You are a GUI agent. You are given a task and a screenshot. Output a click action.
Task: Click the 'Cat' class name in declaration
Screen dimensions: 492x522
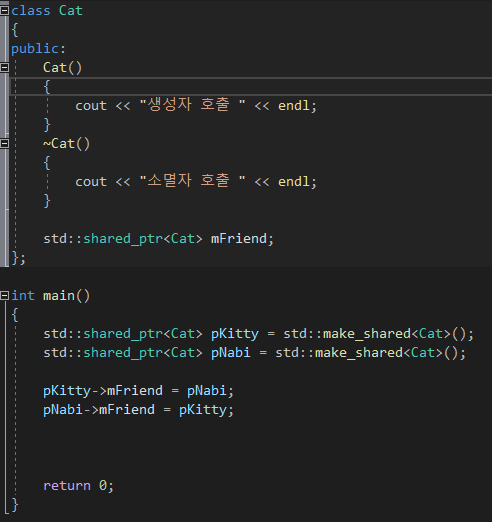pos(71,11)
